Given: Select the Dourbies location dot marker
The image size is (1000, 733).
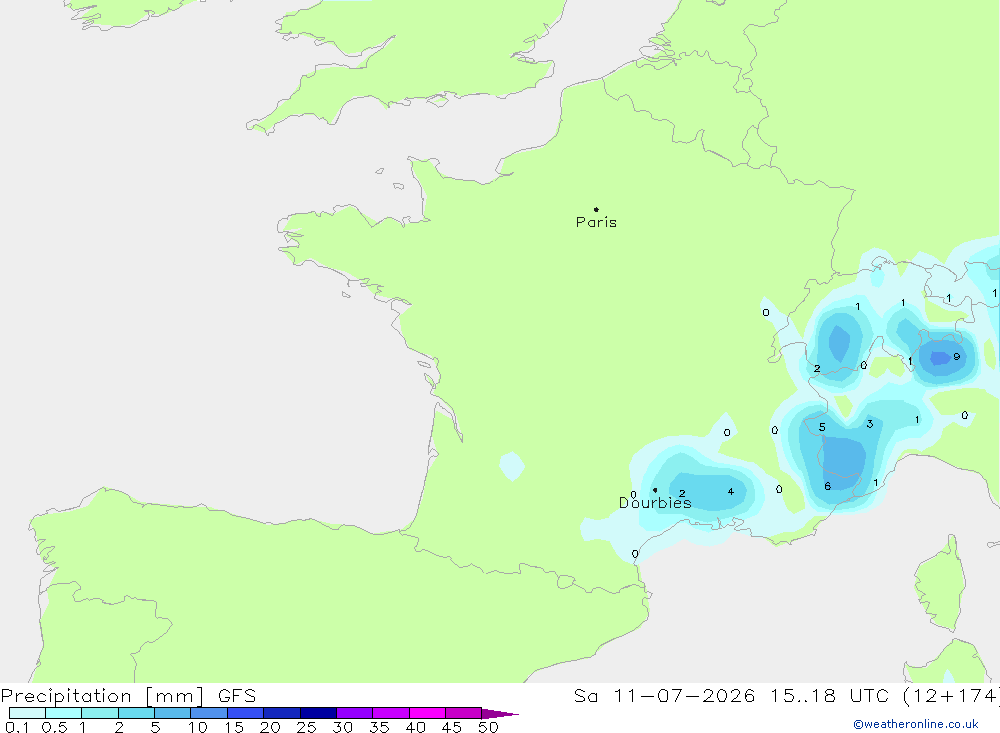Looking at the screenshot, I should point(655,490).
